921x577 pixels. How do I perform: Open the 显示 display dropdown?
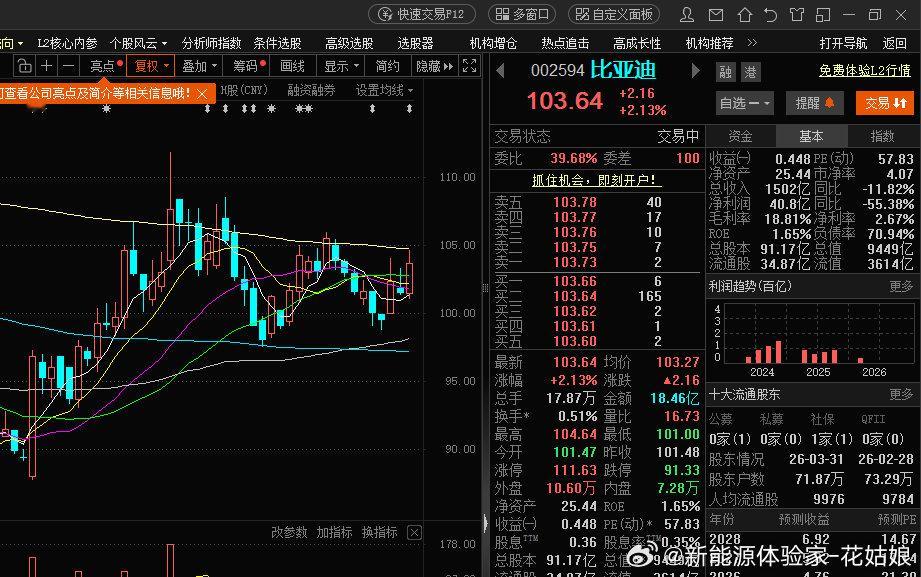coord(341,66)
